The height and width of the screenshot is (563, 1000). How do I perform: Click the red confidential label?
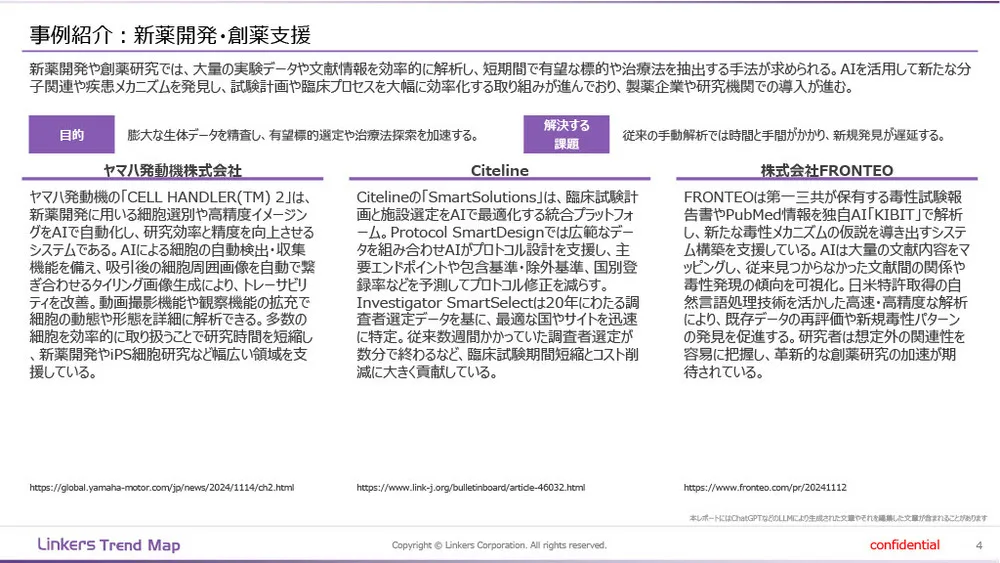coord(904,545)
